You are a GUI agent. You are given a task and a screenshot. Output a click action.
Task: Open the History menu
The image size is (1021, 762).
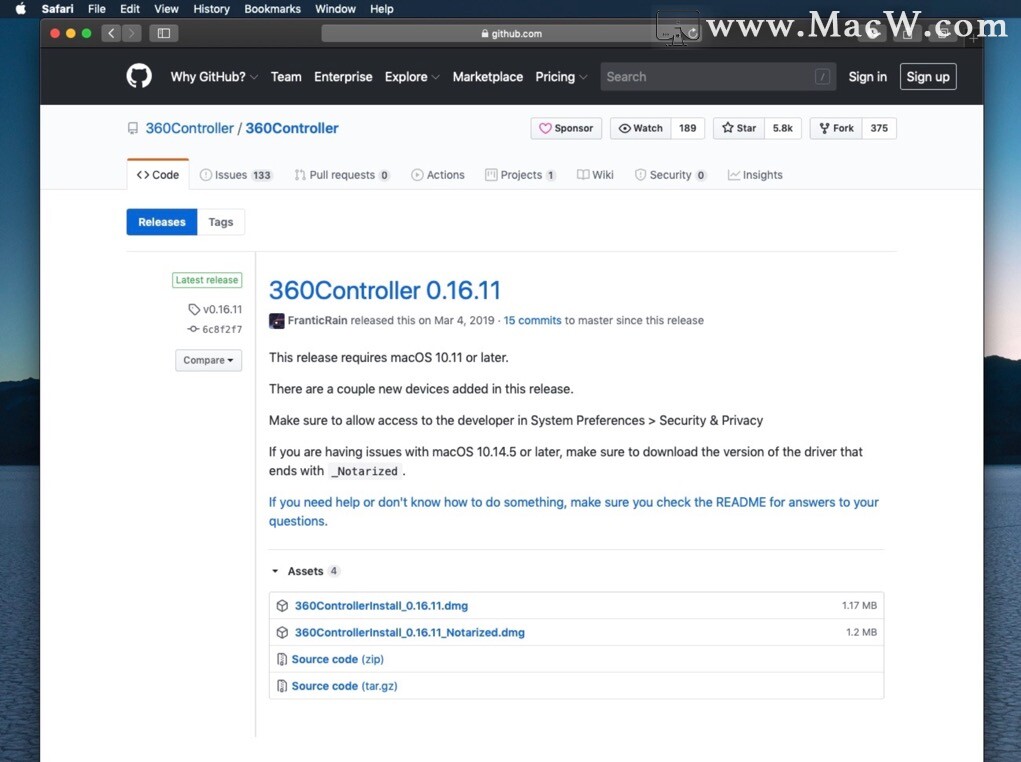click(211, 8)
